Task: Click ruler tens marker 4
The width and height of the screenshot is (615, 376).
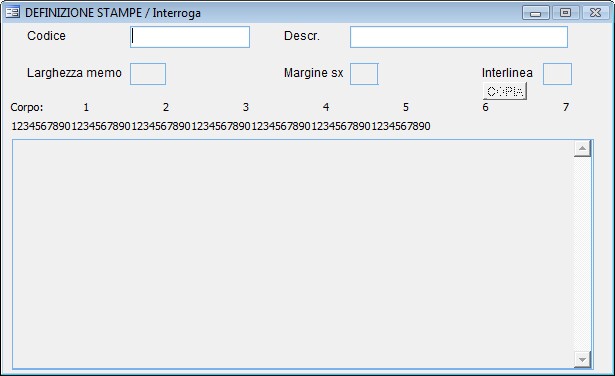Action: point(326,107)
